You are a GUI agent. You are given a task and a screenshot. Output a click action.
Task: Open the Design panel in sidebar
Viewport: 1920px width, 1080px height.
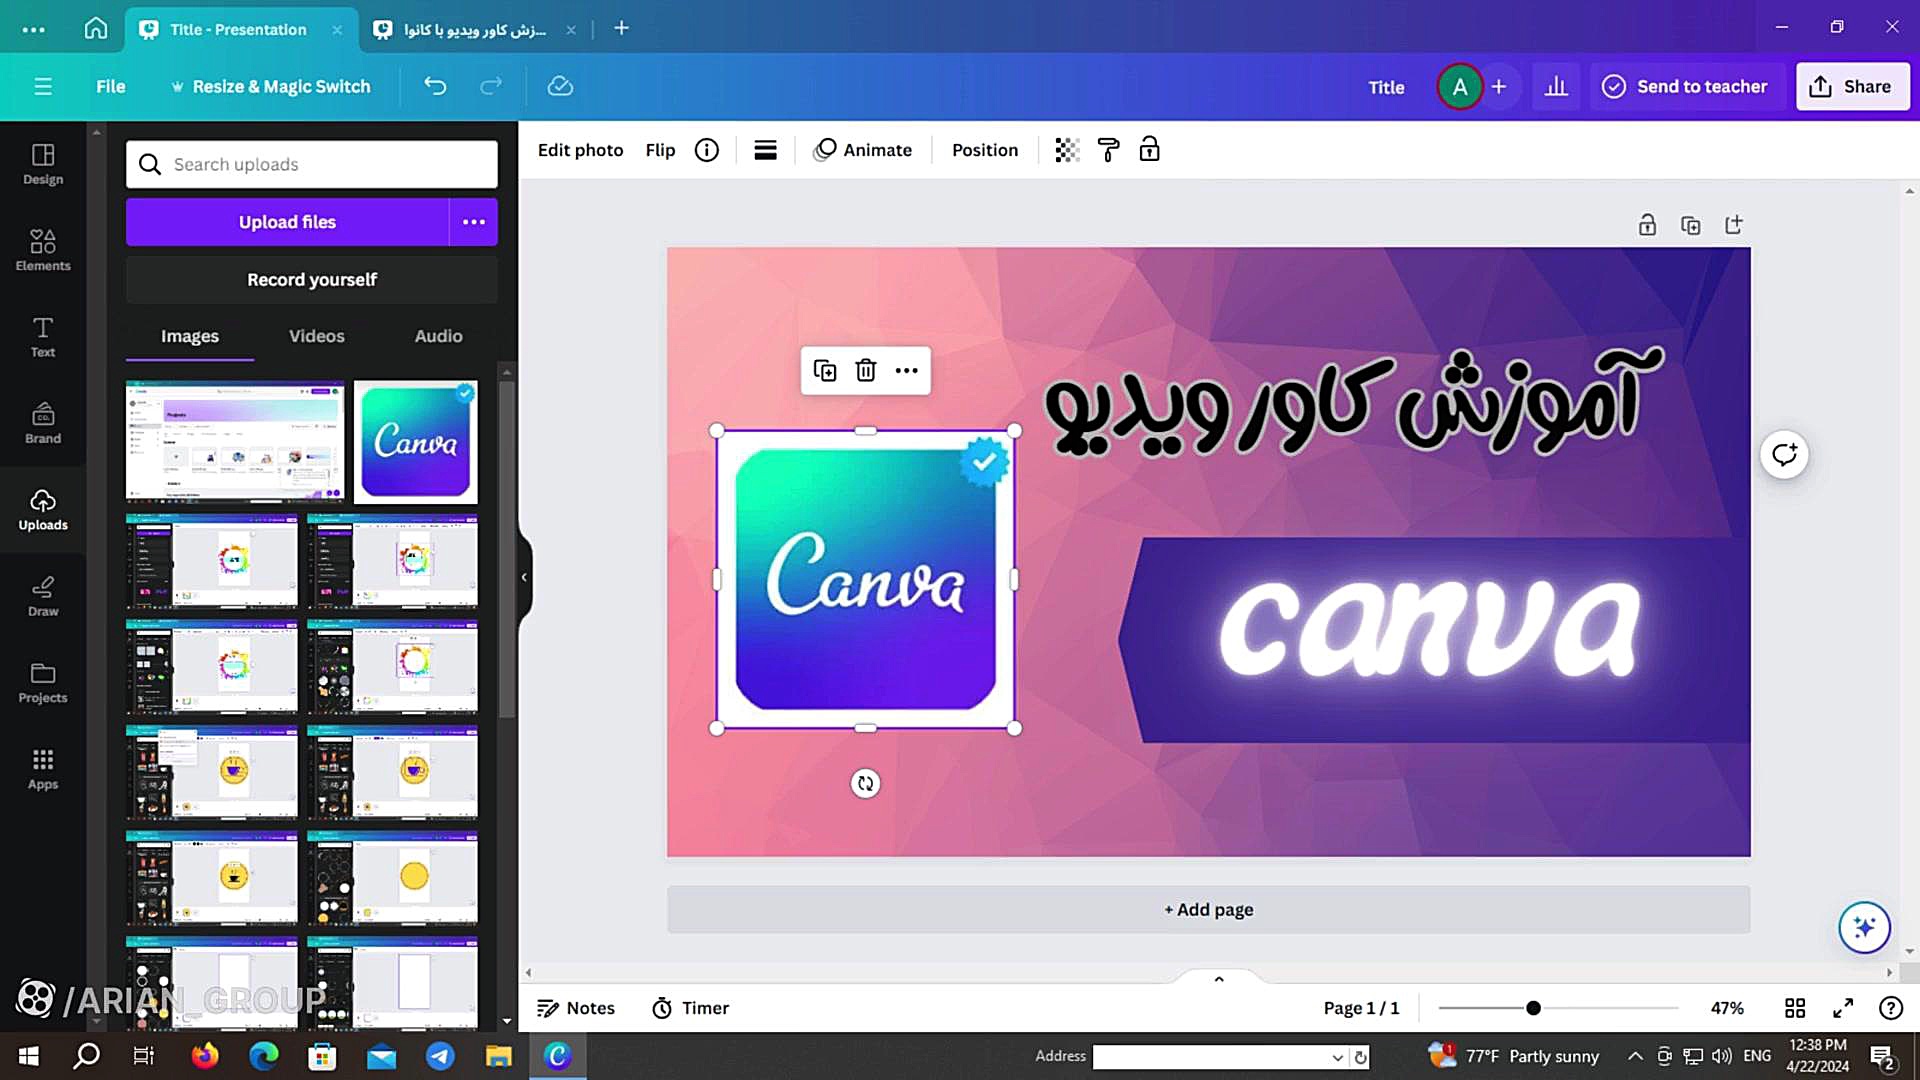(x=43, y=164)
